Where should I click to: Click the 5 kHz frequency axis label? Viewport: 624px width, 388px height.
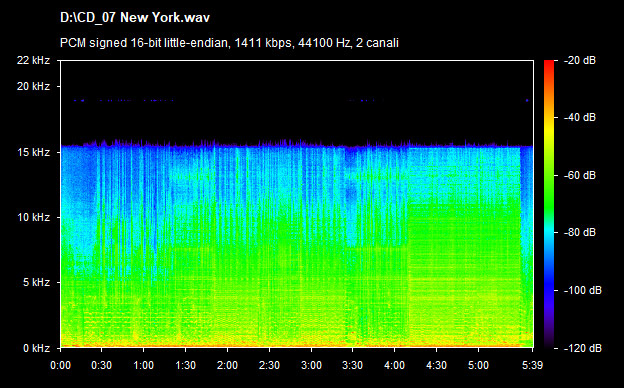(36, 283)
